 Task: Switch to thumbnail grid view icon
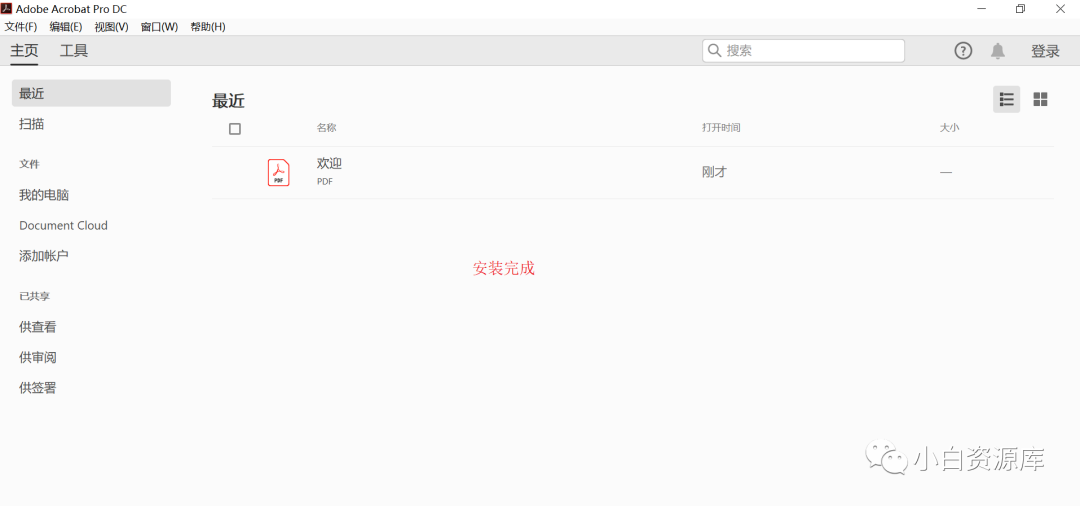(1040, 100)
